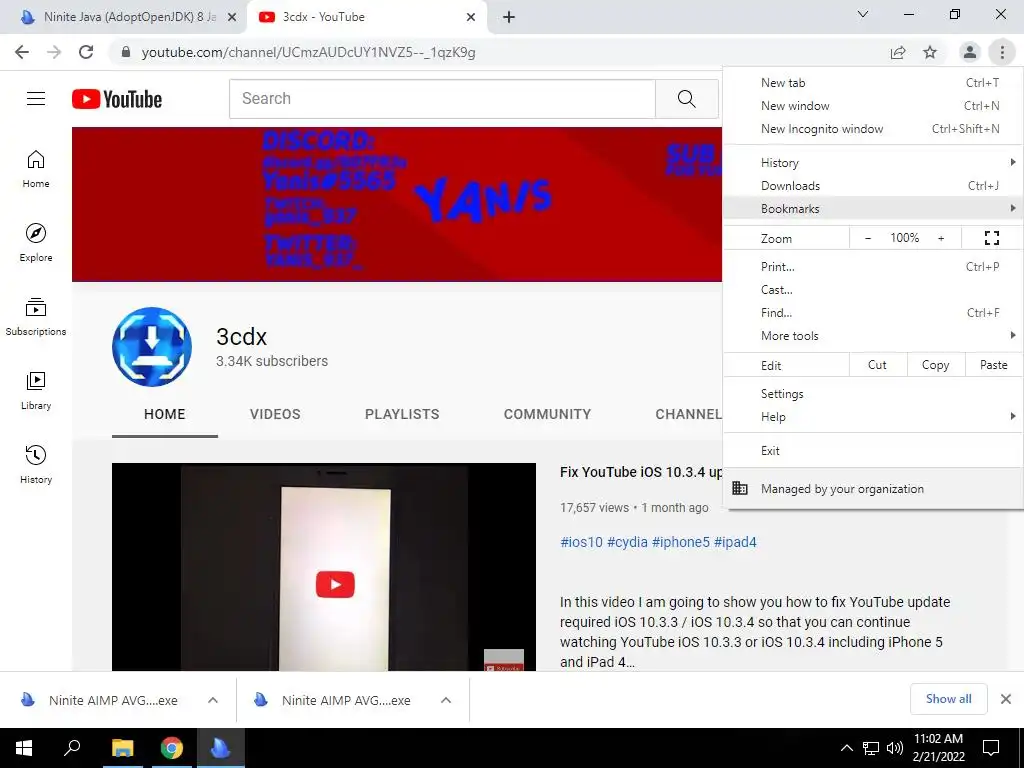Click the #ios10 hashtag link
This screenshot has height=768, width=1024.
(581, 542)
